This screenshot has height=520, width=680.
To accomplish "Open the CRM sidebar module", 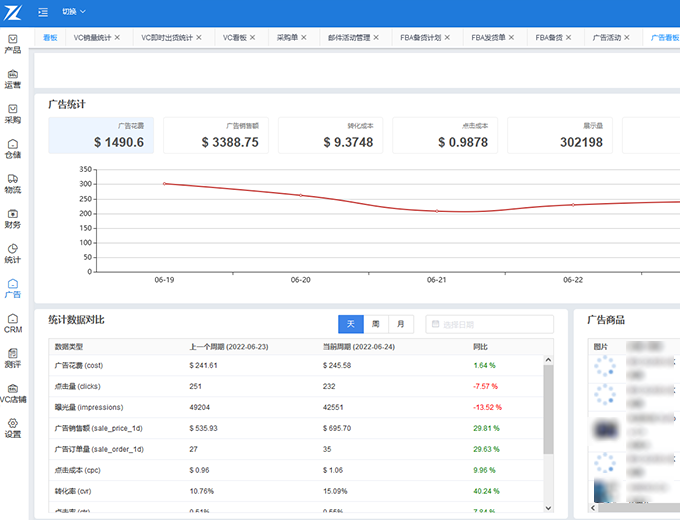I will click(12, 322).
